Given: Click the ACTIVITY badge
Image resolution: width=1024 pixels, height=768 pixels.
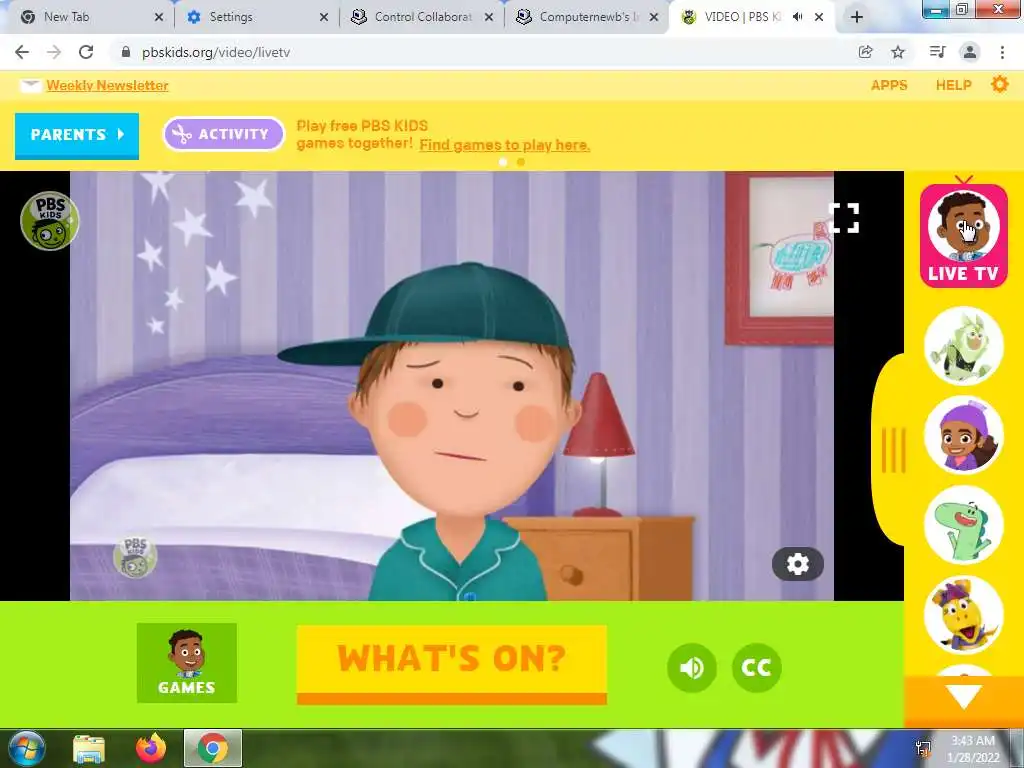Looking at the screenshot, I should click(x=223, y=134).
